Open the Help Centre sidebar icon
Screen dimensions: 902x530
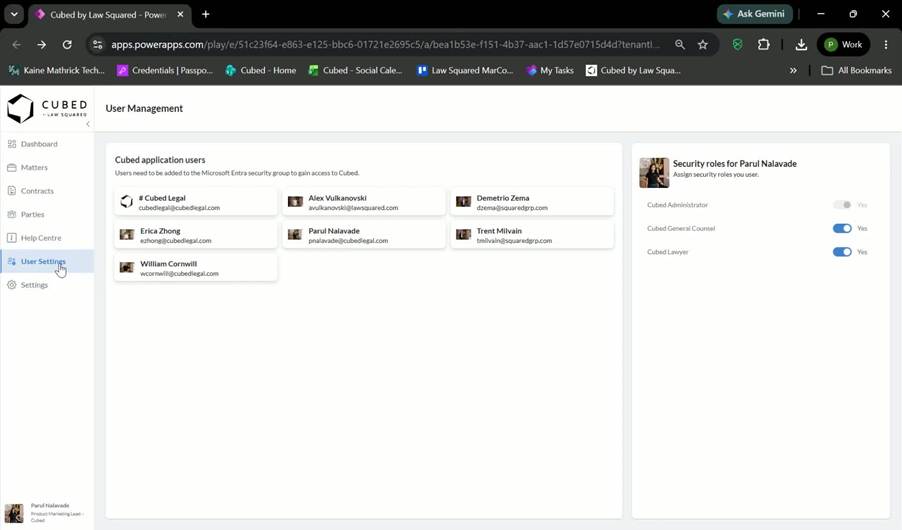point(12,238)
